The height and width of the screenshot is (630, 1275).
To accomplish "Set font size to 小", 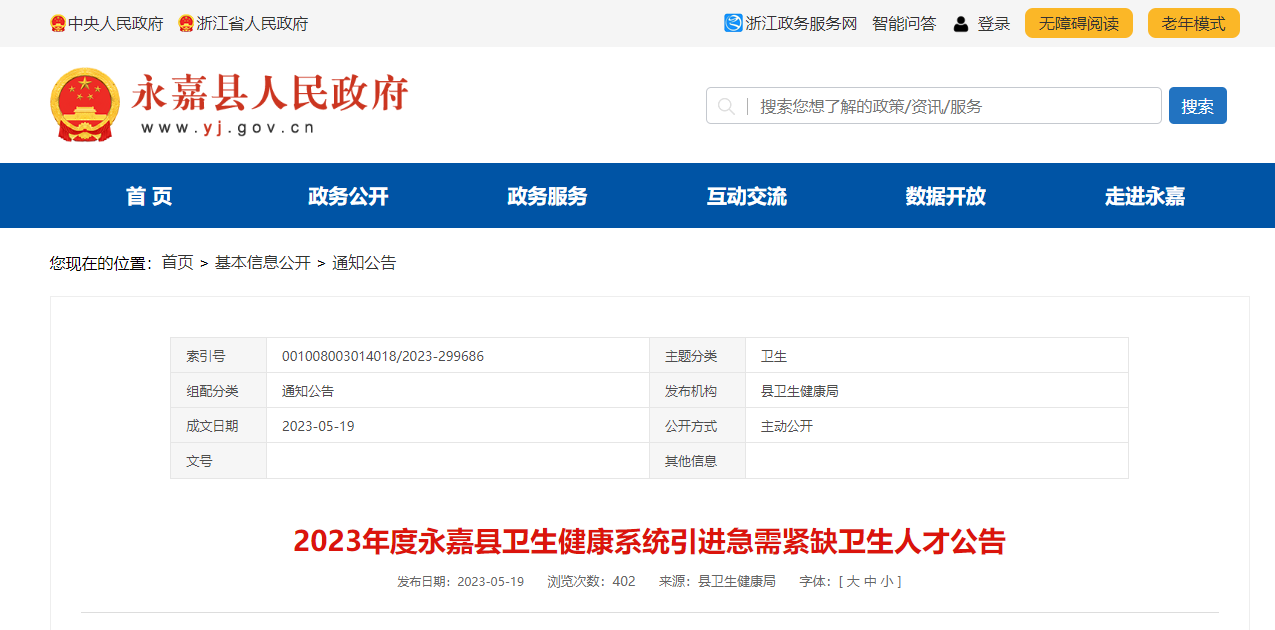I will coord(887,581).
